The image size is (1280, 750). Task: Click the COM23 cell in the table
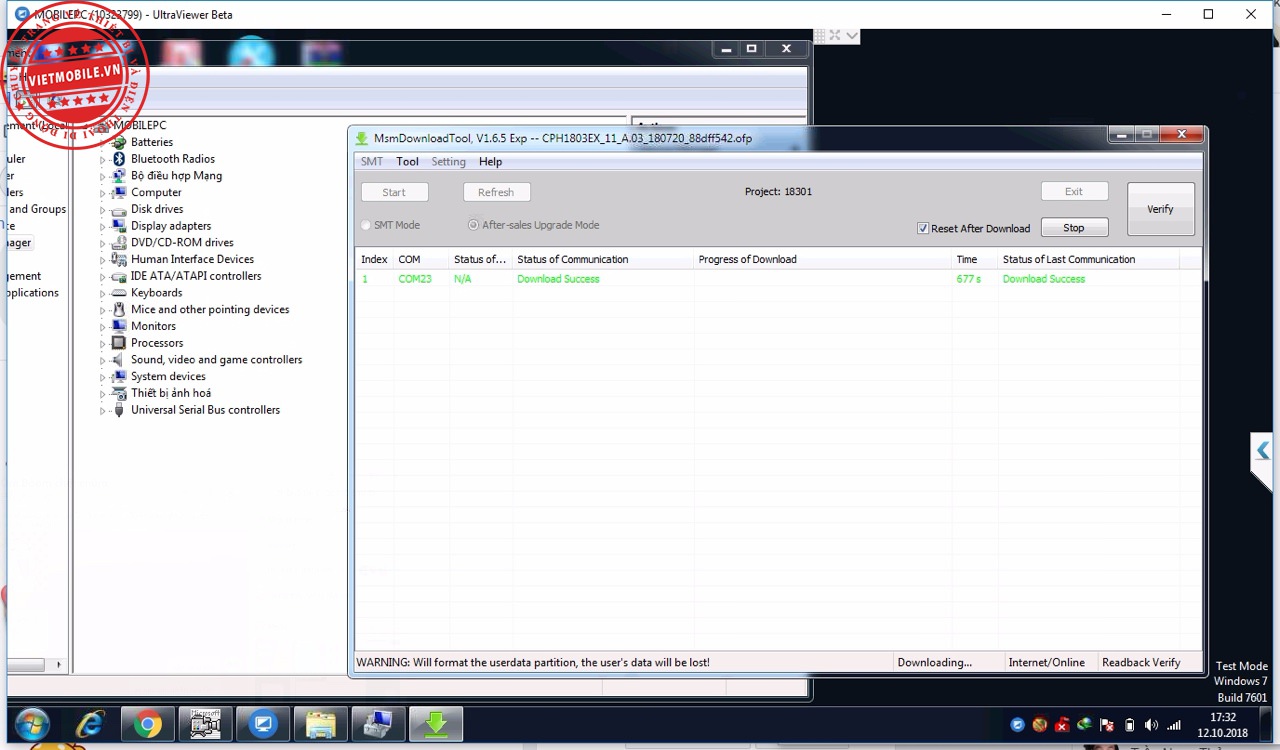coord(415,279)
